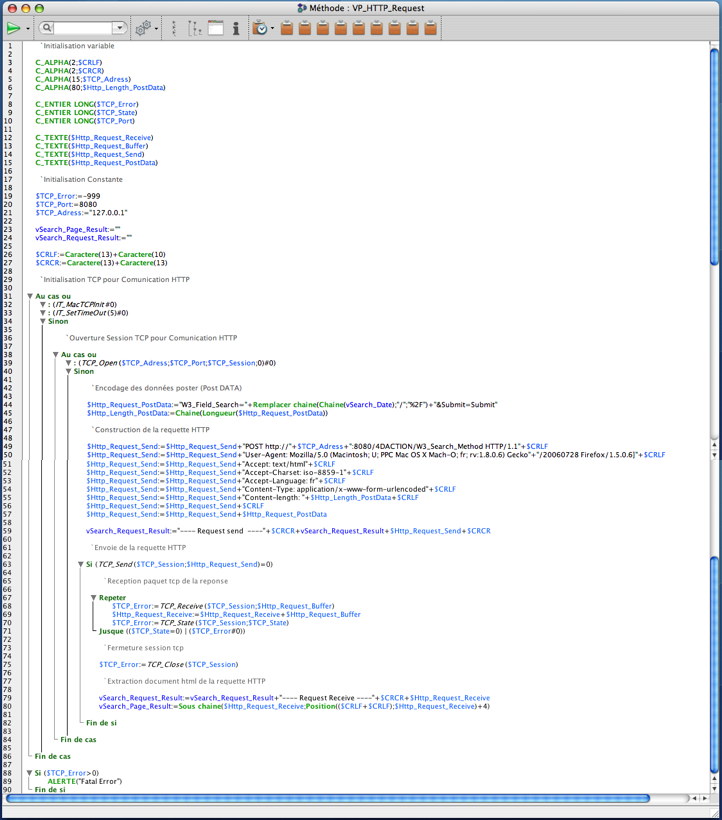
Task: Collapse the first 'Sinon' branch
Action: click(43, 322)
